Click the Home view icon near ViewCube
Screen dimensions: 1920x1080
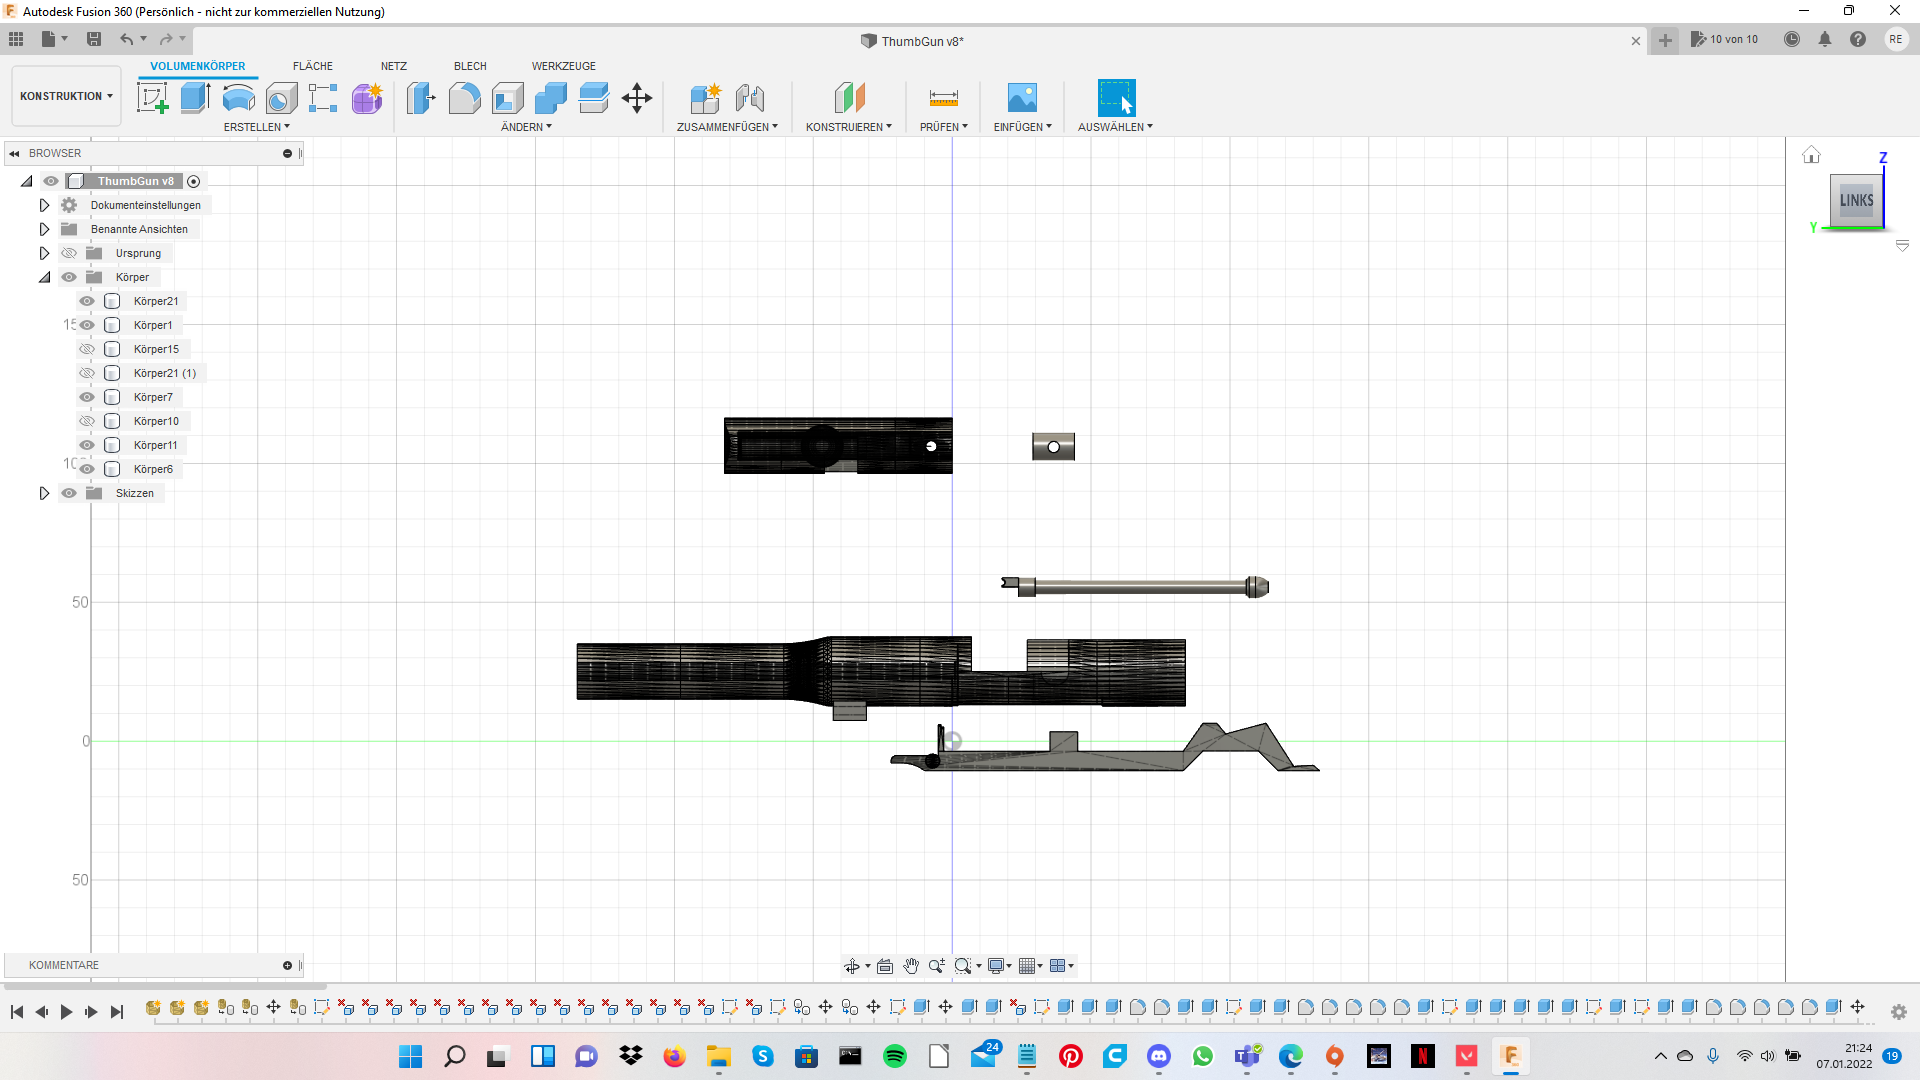[1811, 155]
